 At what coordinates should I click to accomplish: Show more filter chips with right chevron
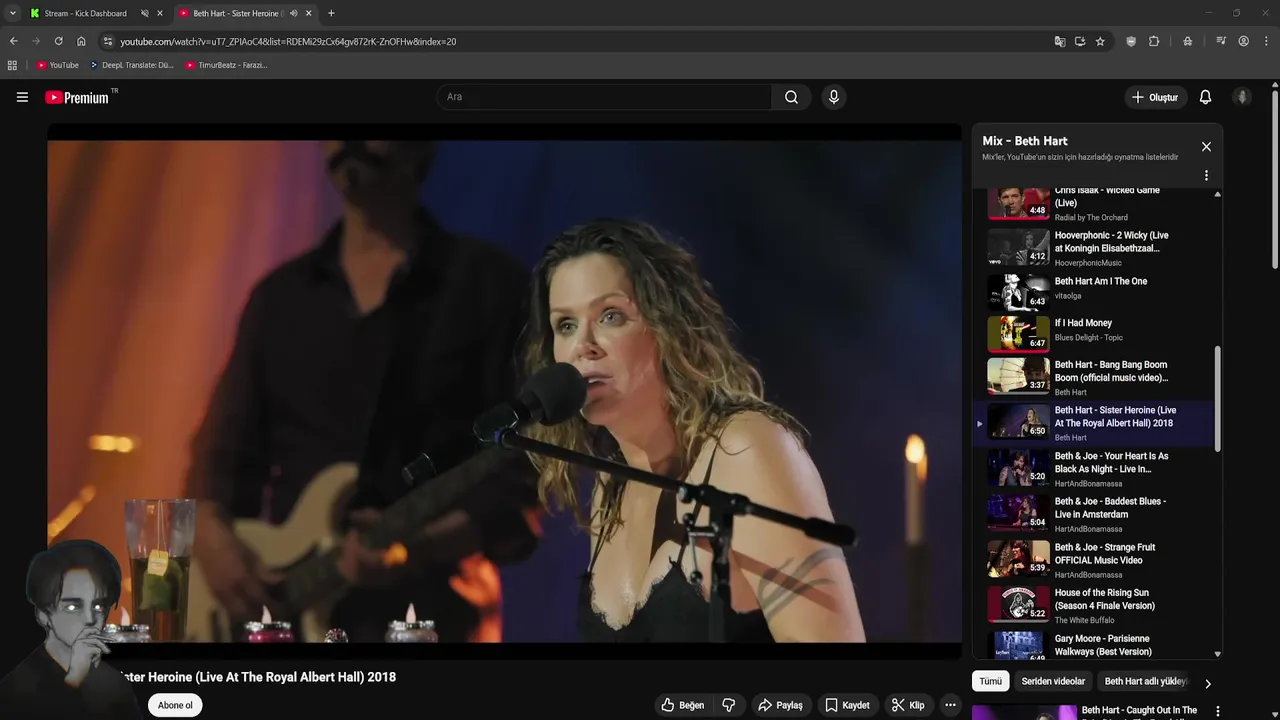click(x=1207, y=684)
